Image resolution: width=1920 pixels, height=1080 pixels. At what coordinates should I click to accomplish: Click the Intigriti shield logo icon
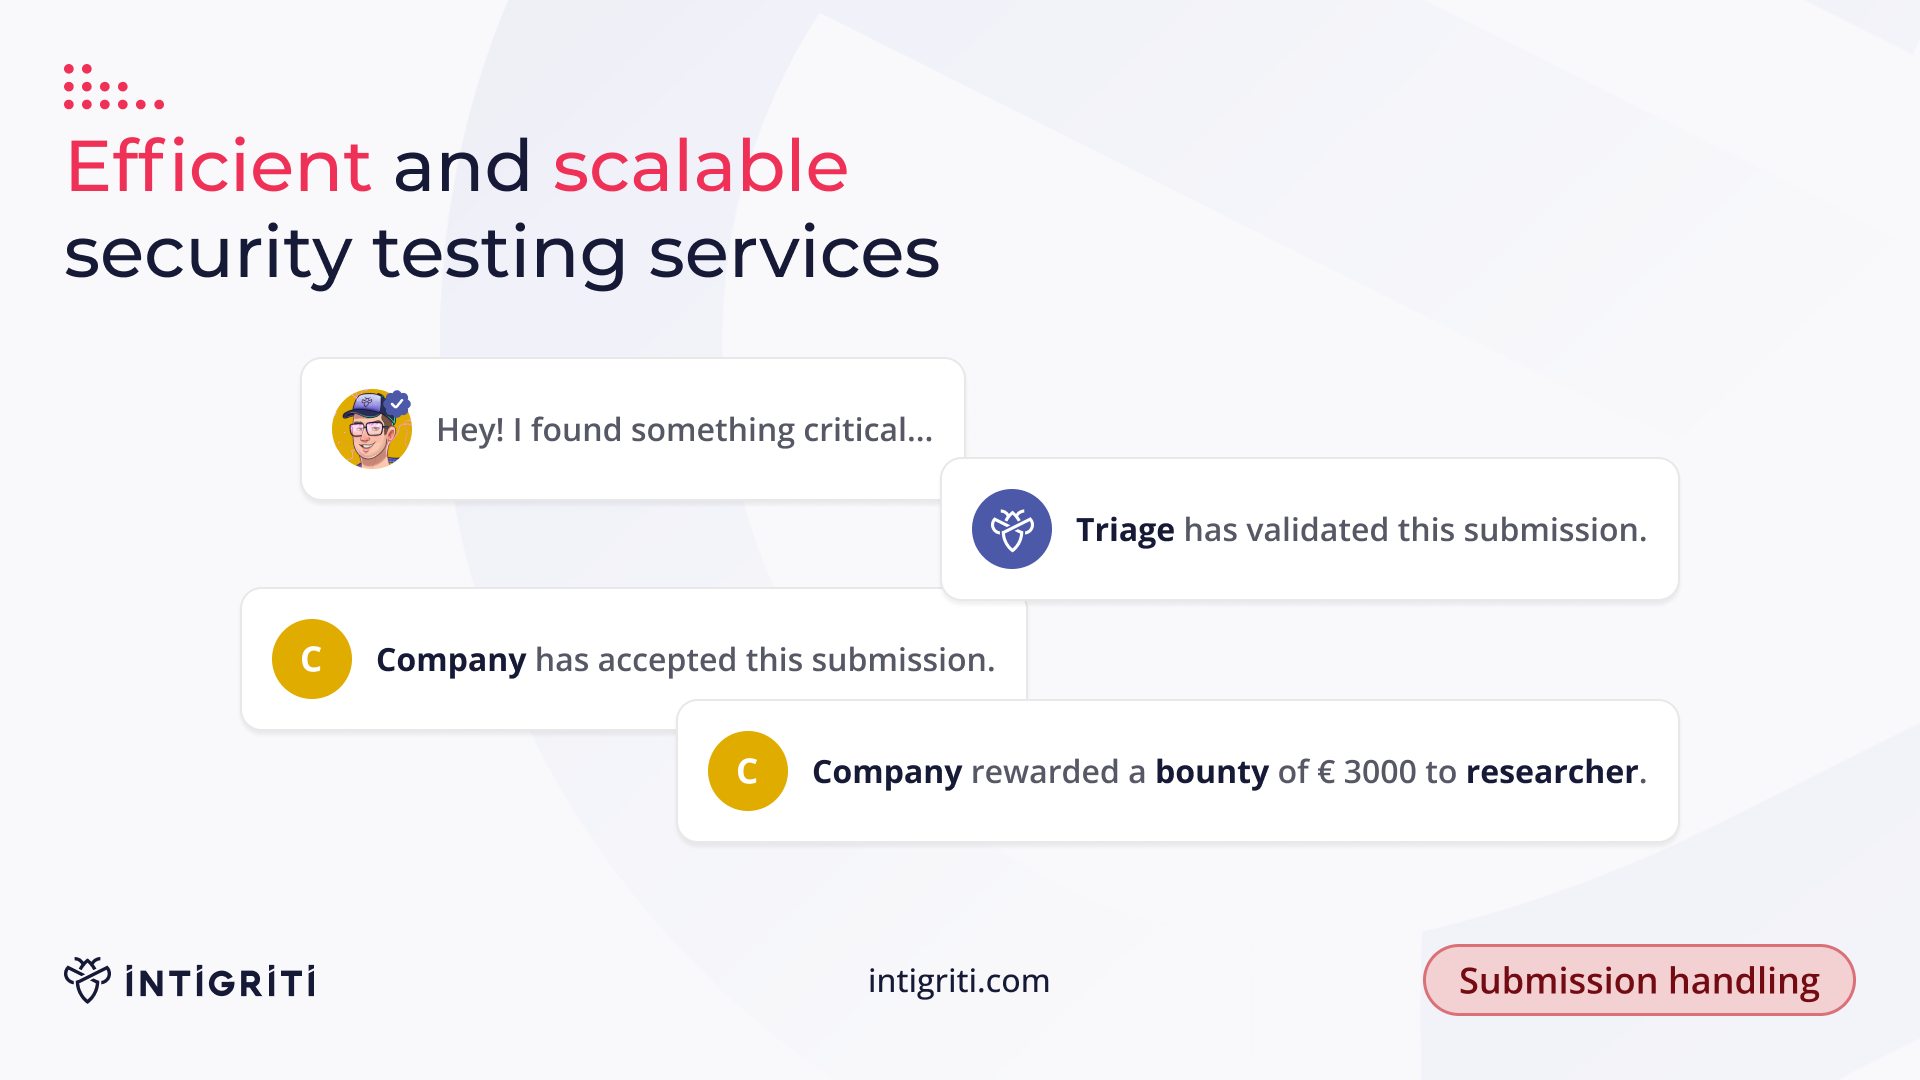tap(87, 980)
